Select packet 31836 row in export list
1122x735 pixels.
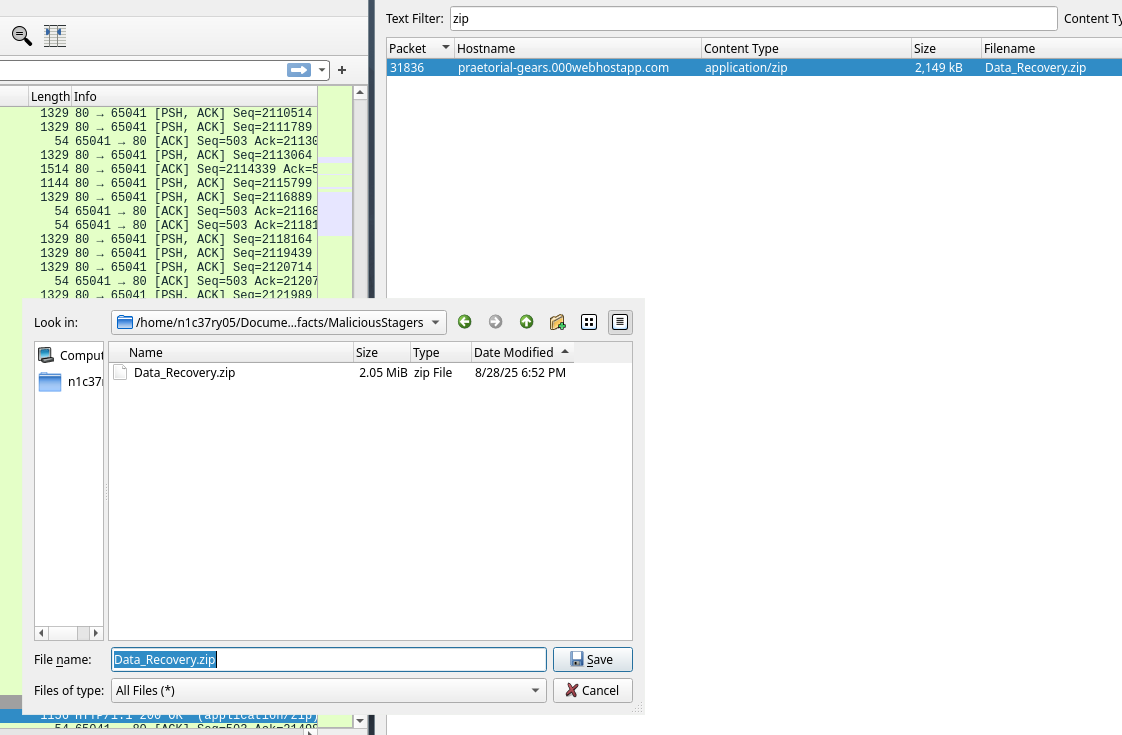[x=700, y=68]
